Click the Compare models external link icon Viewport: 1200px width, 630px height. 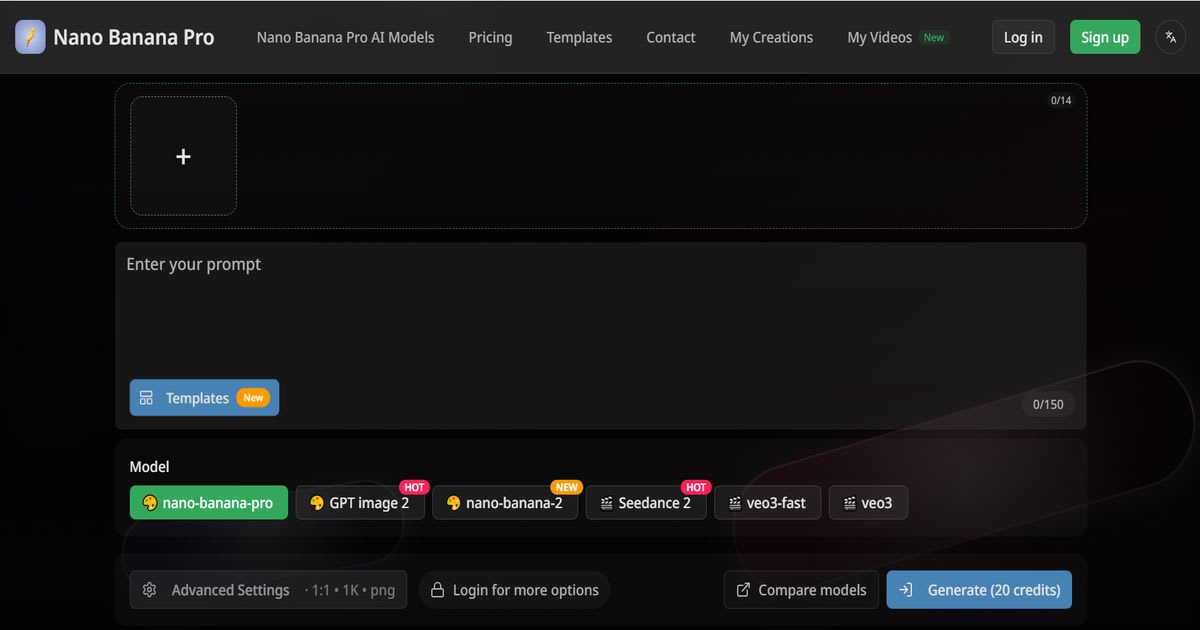(x=743, y=590)
